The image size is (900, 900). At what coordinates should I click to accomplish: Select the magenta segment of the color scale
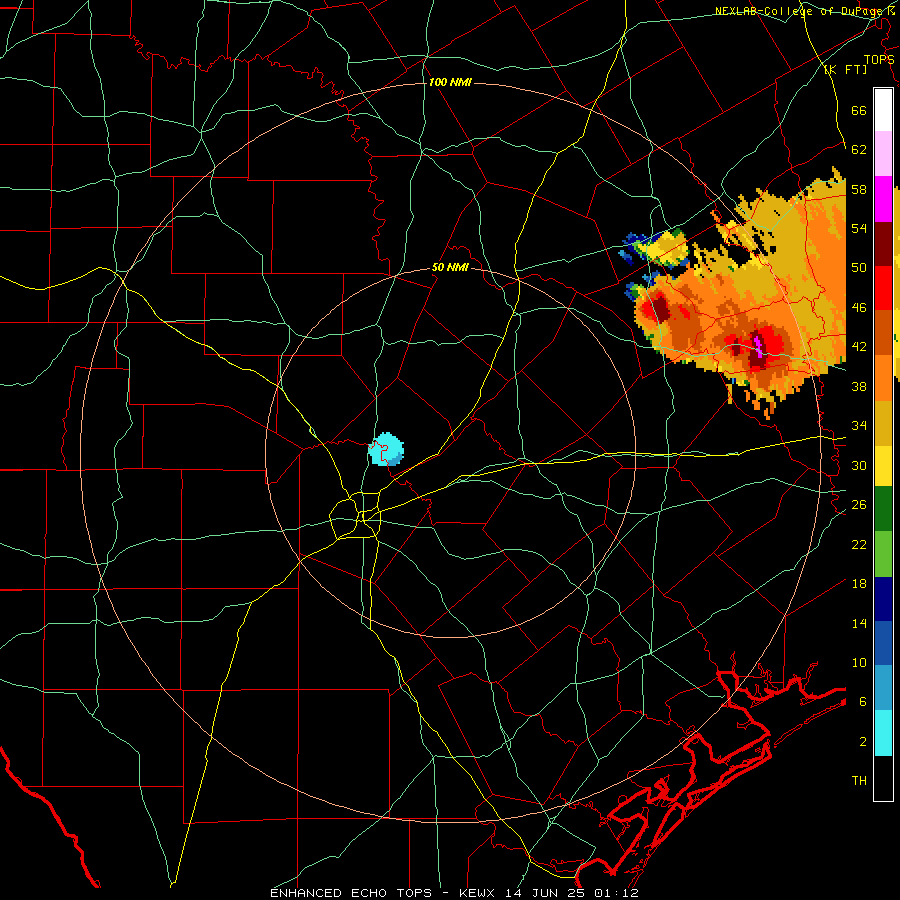click(x=883, y=199)
